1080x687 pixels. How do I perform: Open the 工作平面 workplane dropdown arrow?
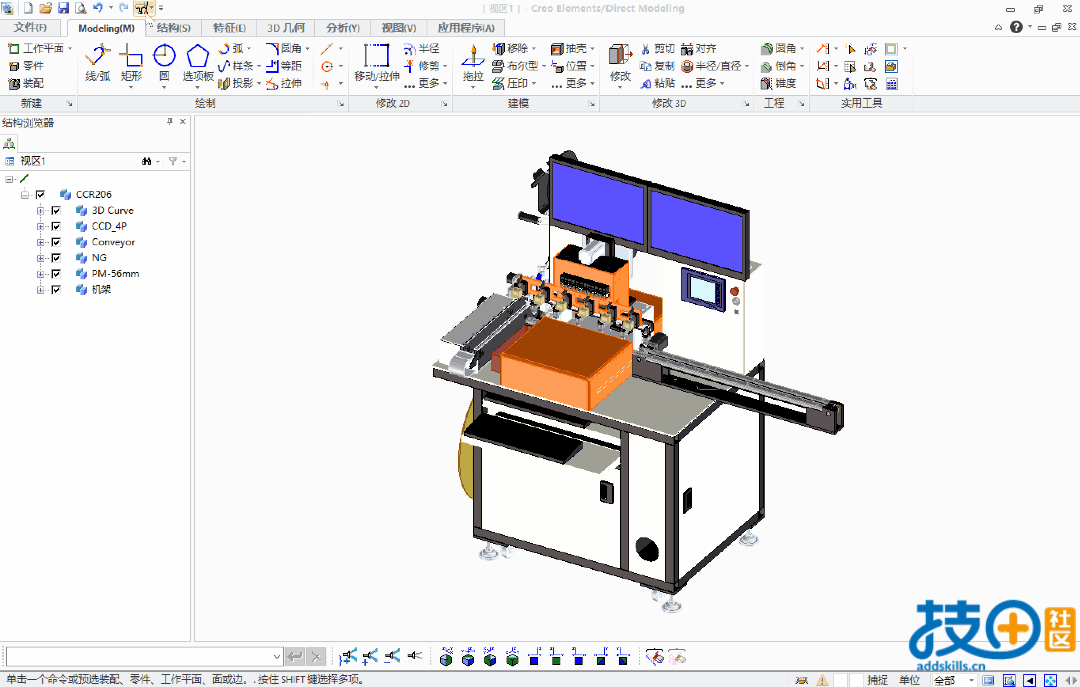tap(70, 48)
